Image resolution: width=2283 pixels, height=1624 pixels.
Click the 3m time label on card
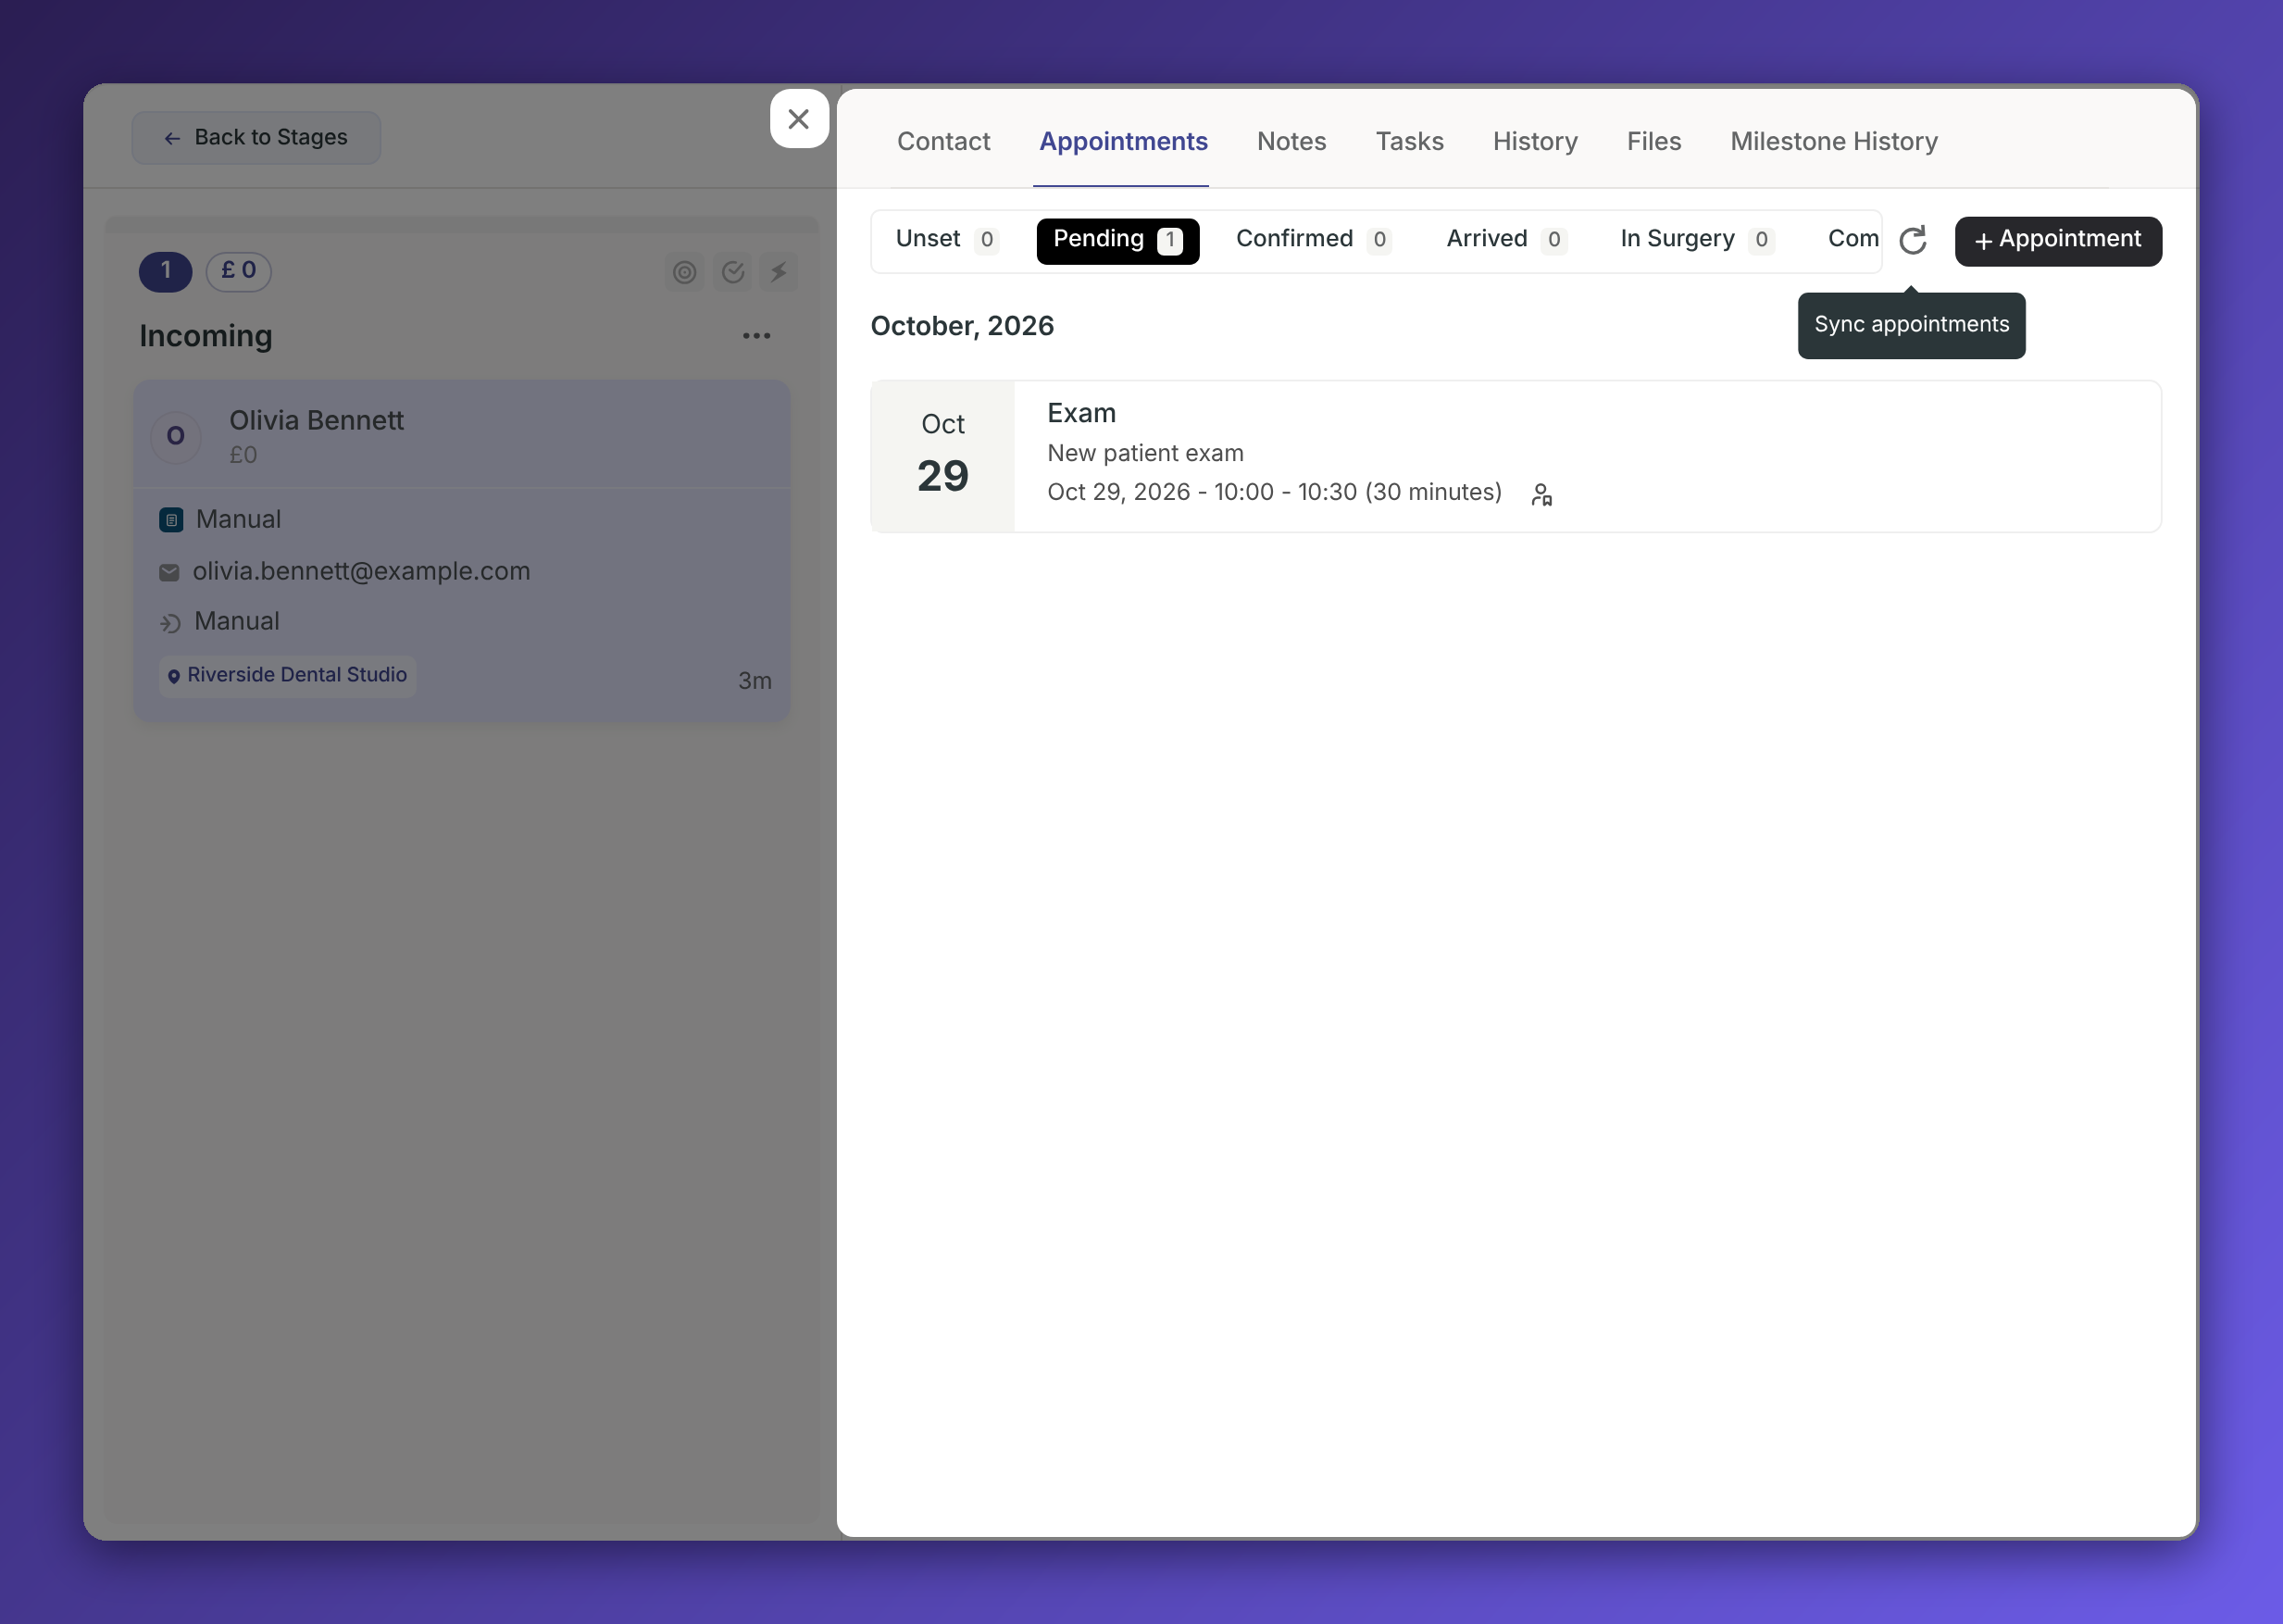[x=754, y=681]
